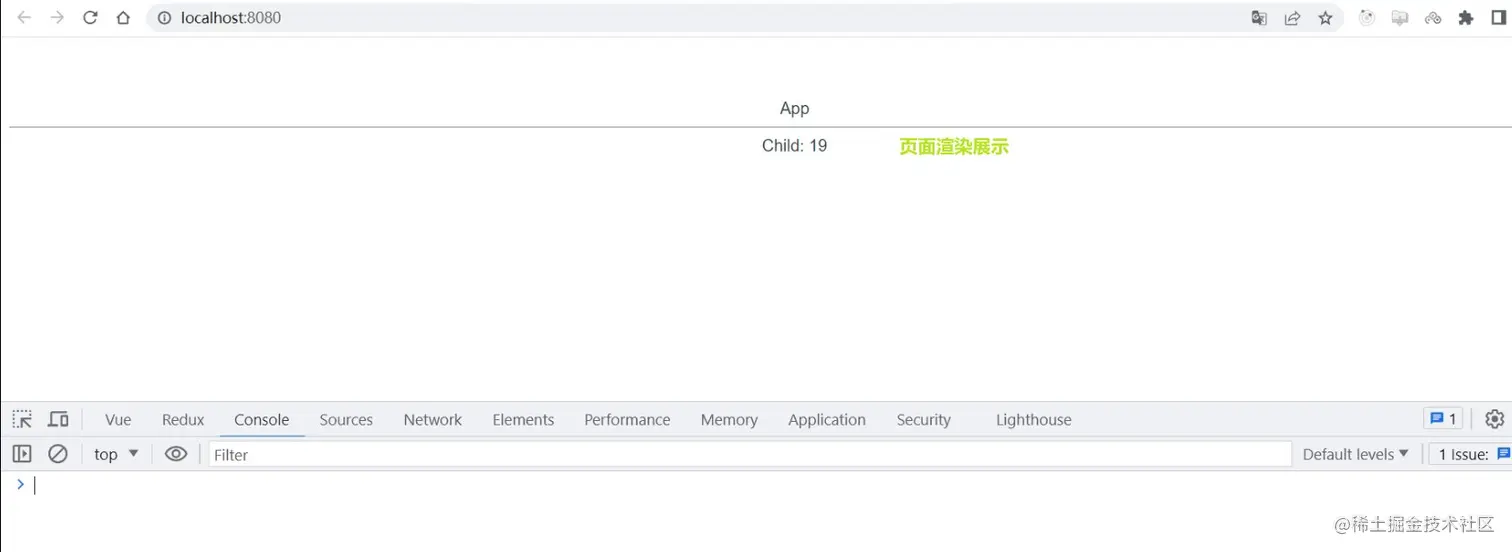Click the share page icon
Image resolution: width=1512 pixels, height=552 pixels.
1292,18
